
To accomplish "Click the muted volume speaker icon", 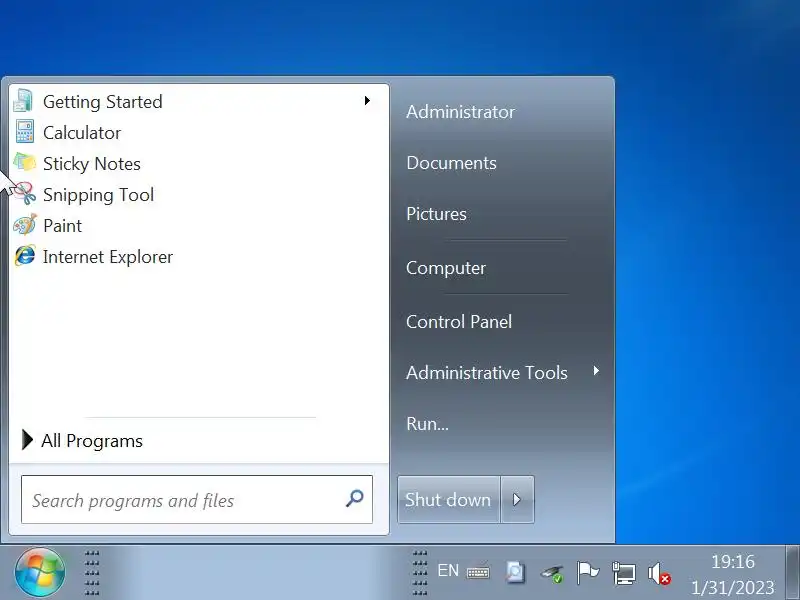I will [x=659, y=573].
